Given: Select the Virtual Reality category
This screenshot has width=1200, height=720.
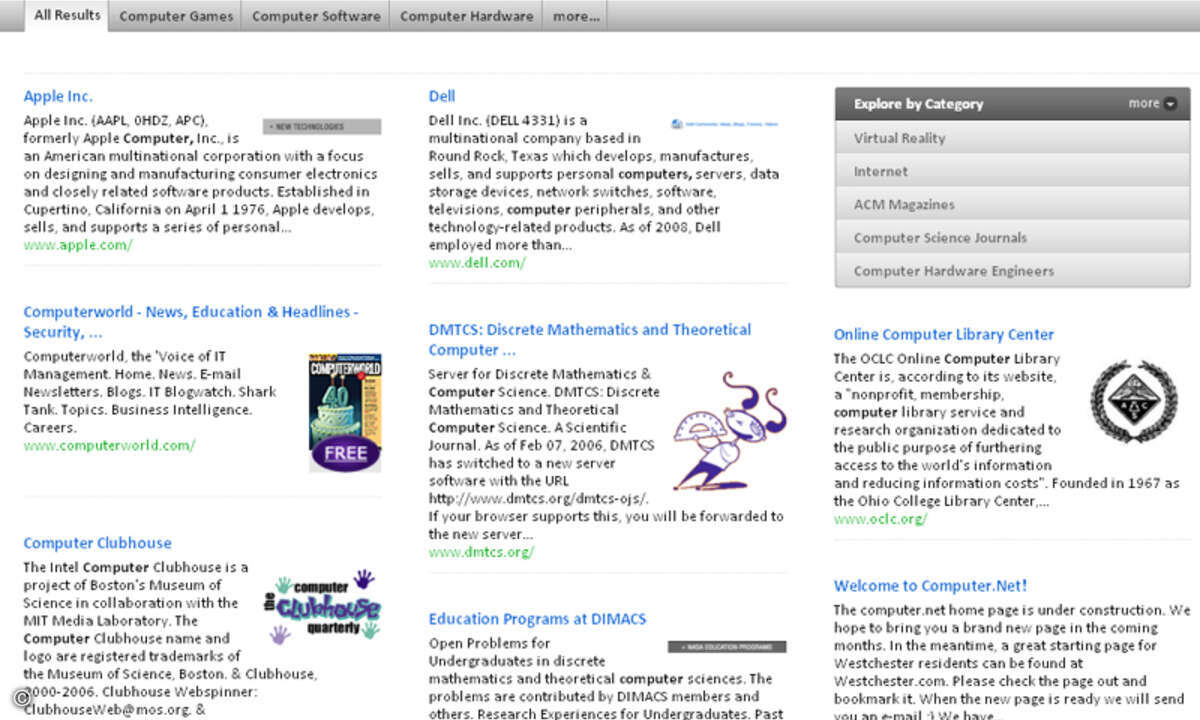Looking at the screenshot, I should pos(1013,138).
